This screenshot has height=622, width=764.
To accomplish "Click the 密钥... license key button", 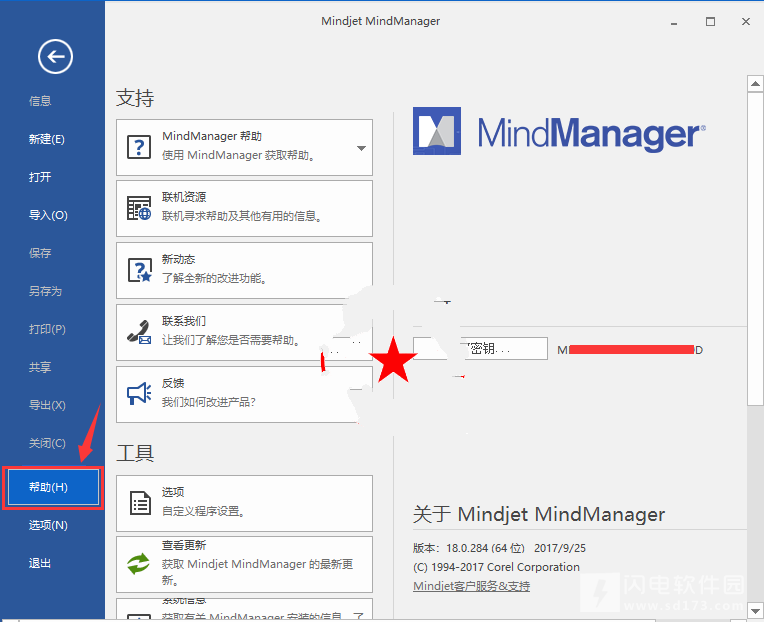I will (x=480, y=349).
